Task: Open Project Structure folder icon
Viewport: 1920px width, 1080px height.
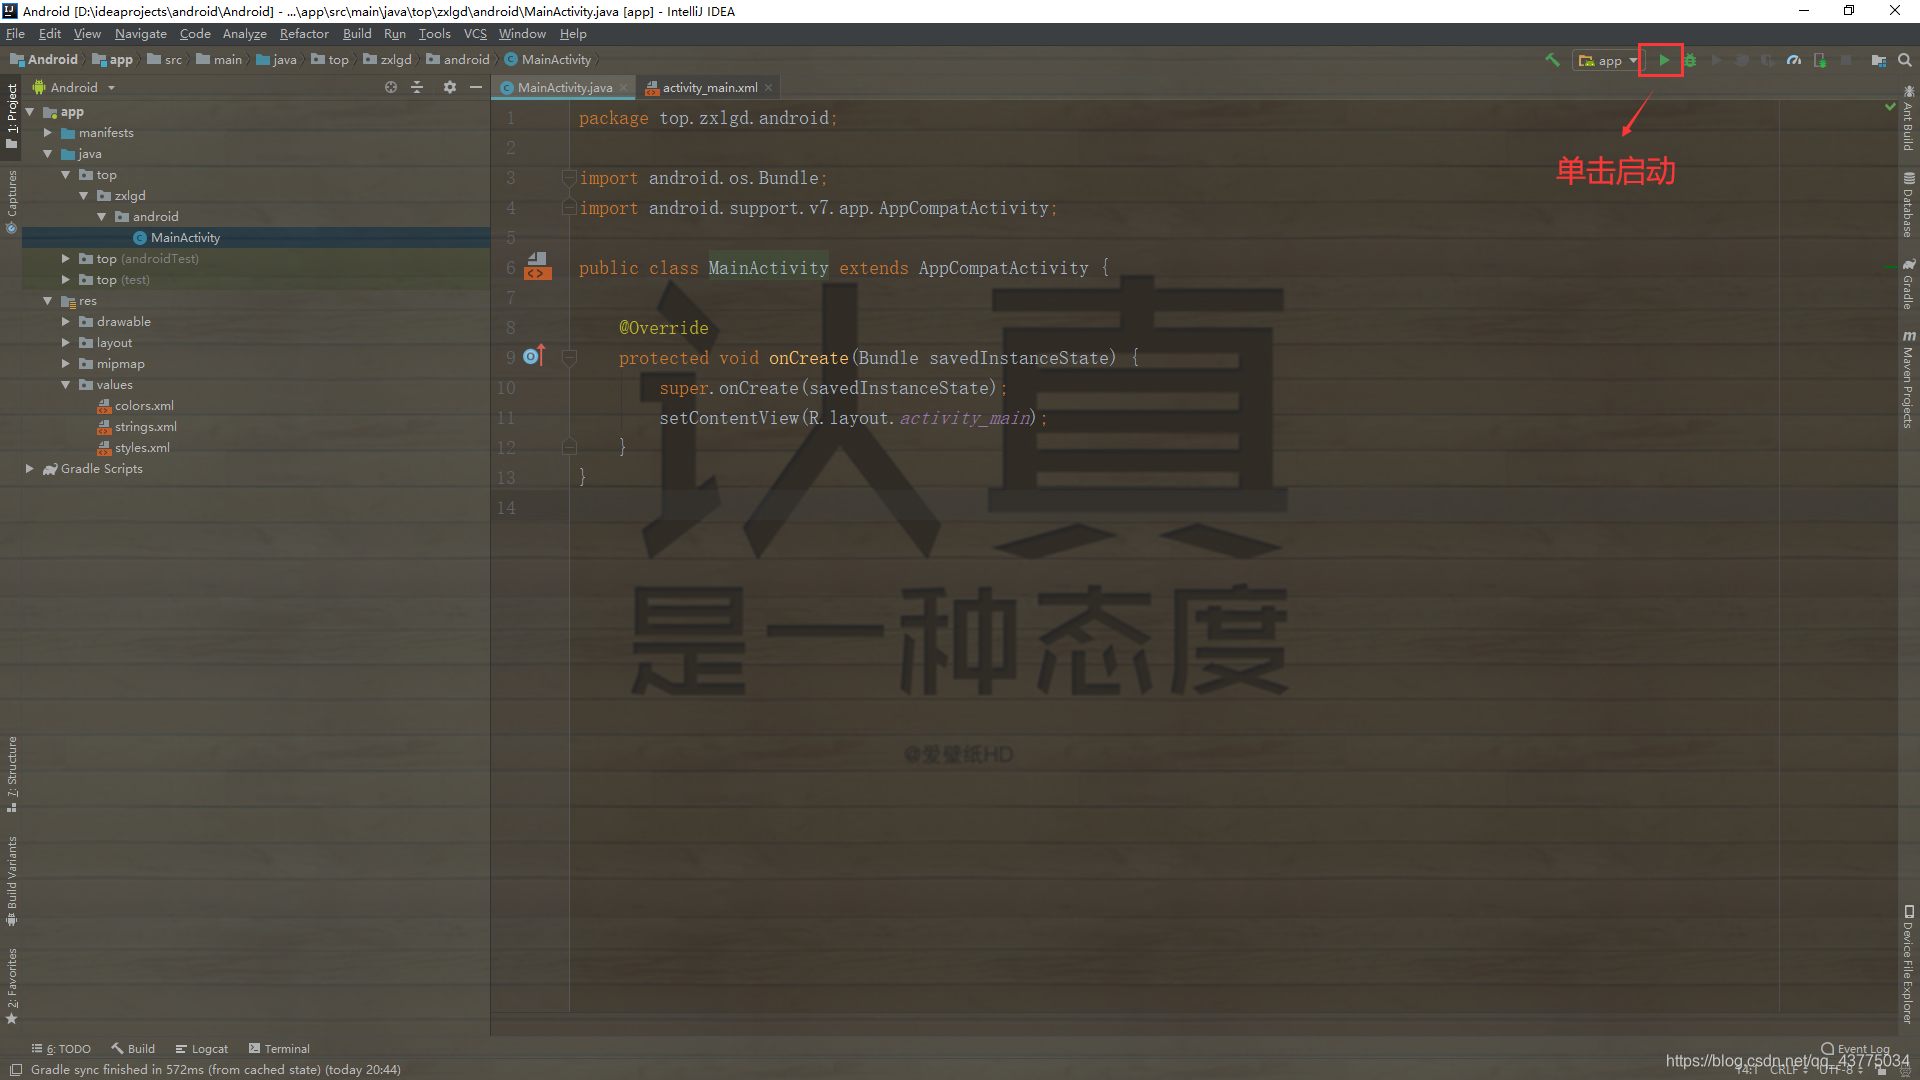Action: (x=1879, y=60)
